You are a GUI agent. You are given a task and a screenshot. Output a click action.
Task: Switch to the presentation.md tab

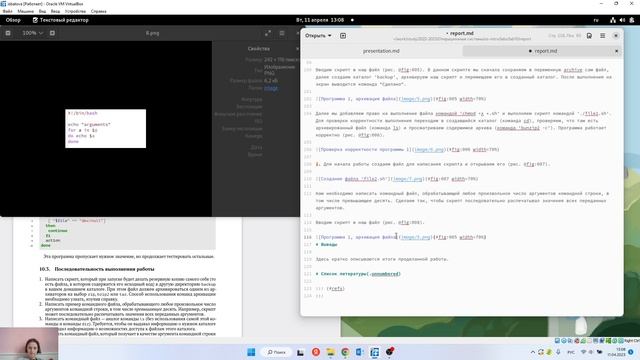tap(381, 51)
